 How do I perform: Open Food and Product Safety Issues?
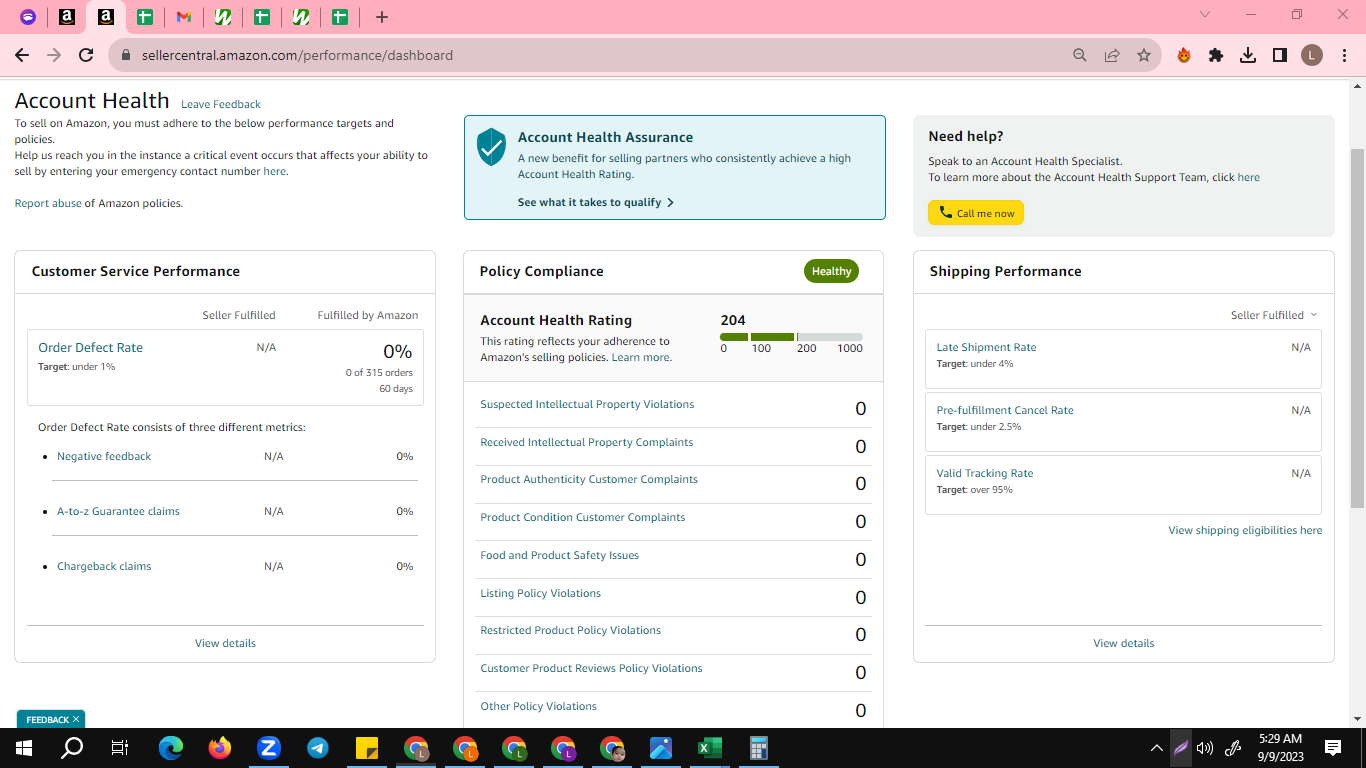(x=559, y=555)
